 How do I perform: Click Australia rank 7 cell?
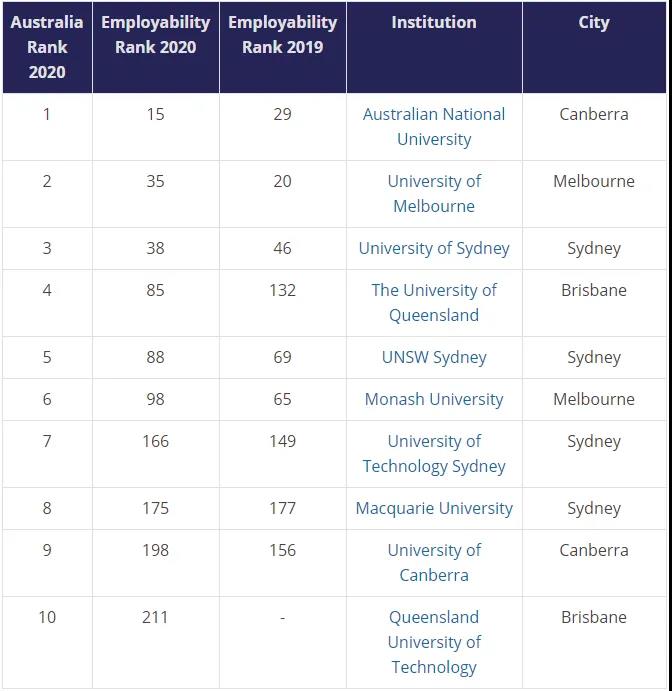click(x=47, y=454)
